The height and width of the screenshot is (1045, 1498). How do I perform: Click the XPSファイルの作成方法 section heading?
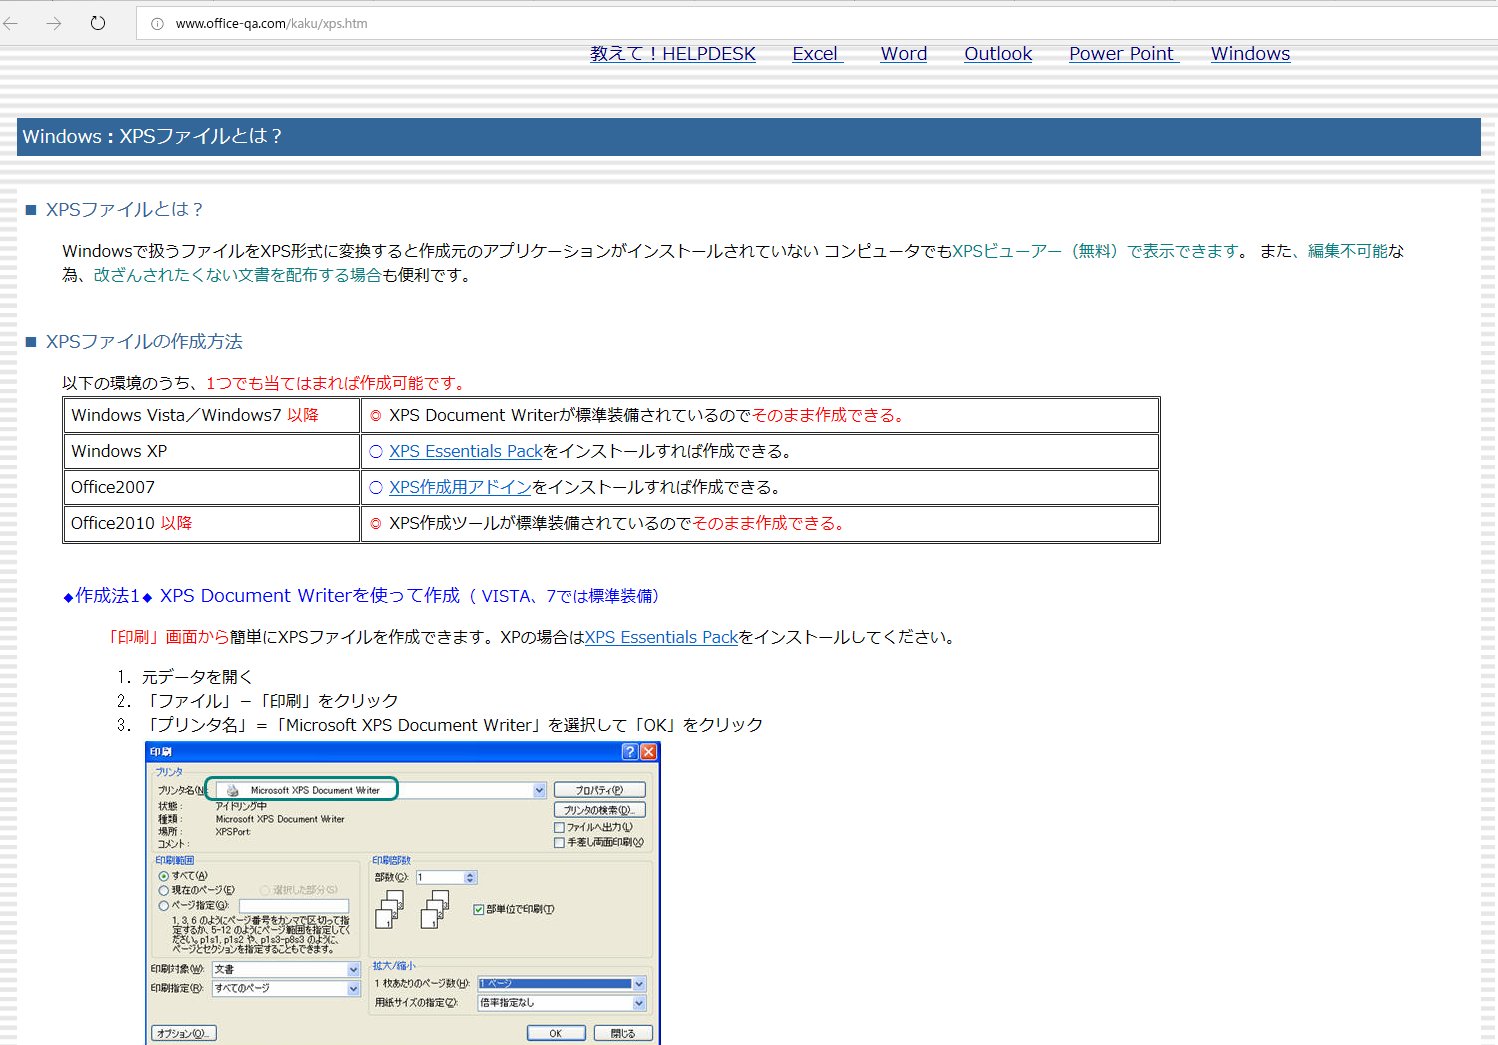(x=144, y=341)
